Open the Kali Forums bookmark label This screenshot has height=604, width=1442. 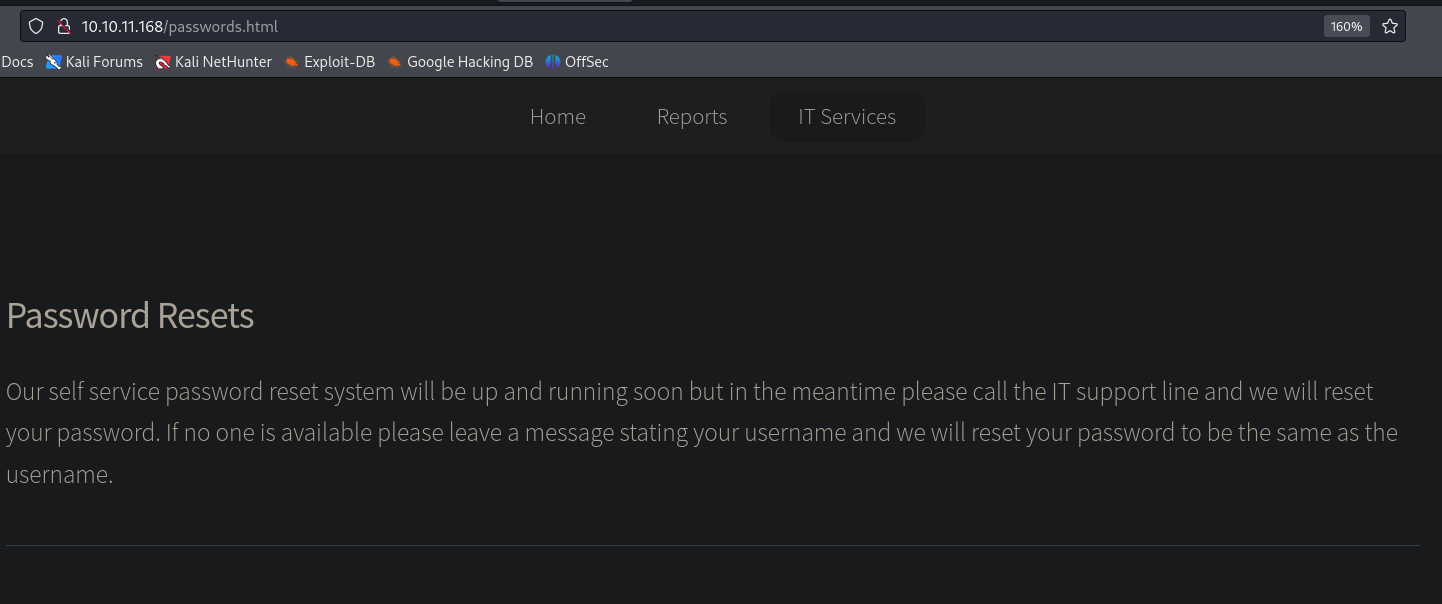[x=104, y=62]
